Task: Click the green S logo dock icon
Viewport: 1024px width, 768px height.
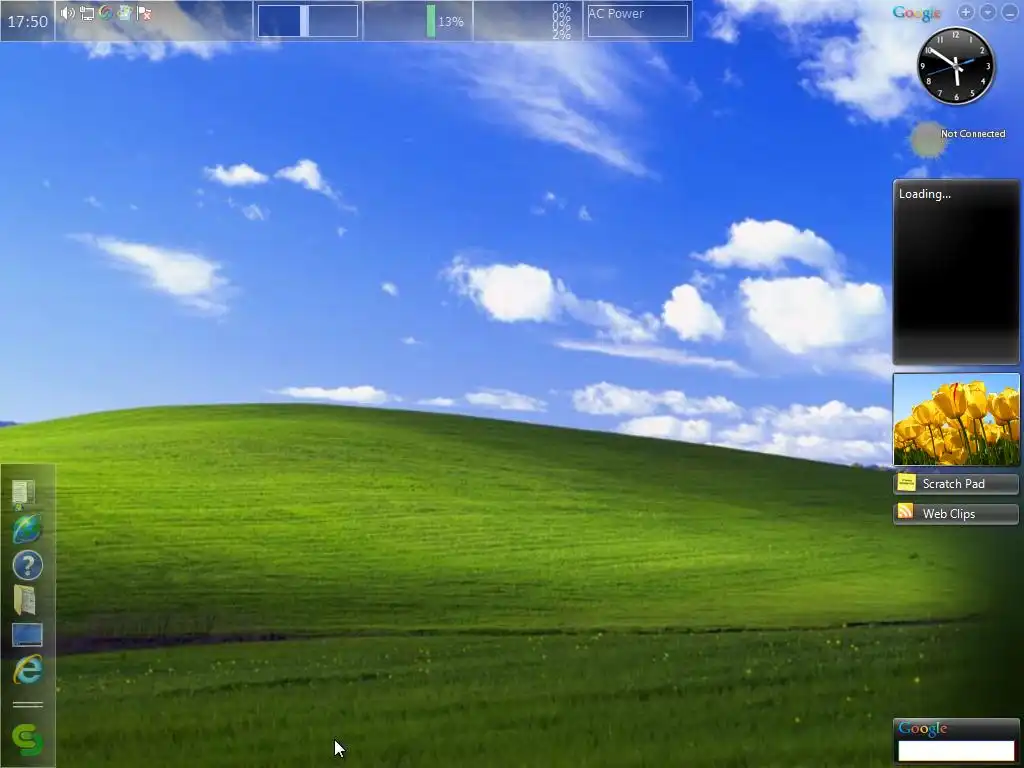Action: click(x=27, y=741)
